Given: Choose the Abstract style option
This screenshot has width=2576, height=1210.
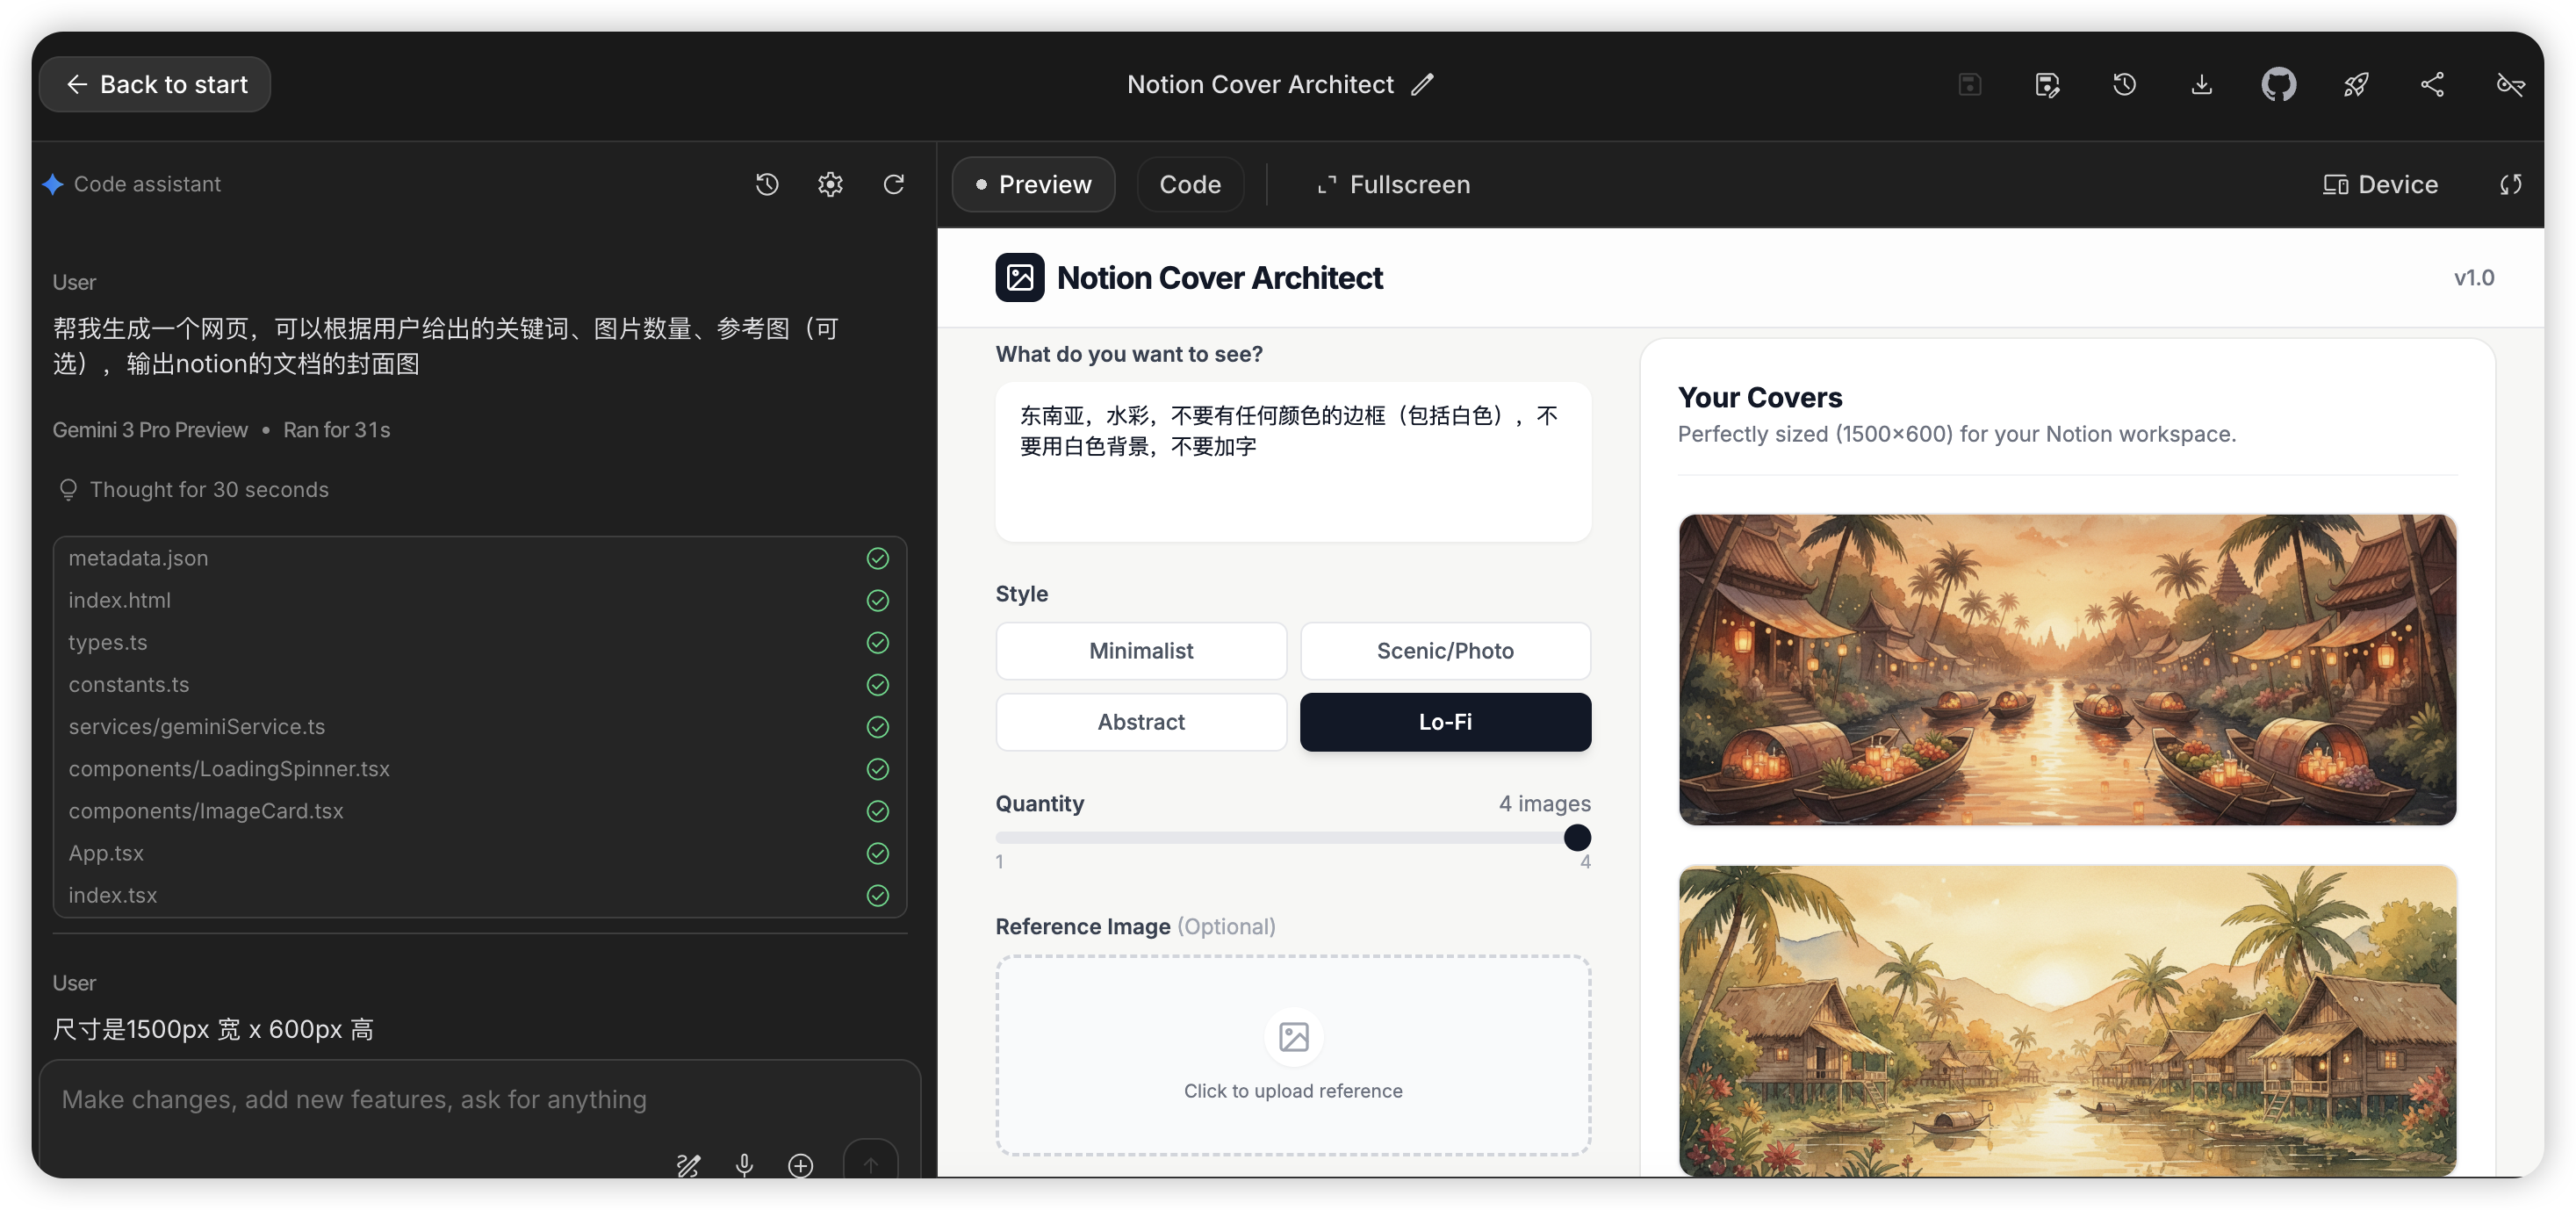Looking at the screenshot, I should [1140, 721].
